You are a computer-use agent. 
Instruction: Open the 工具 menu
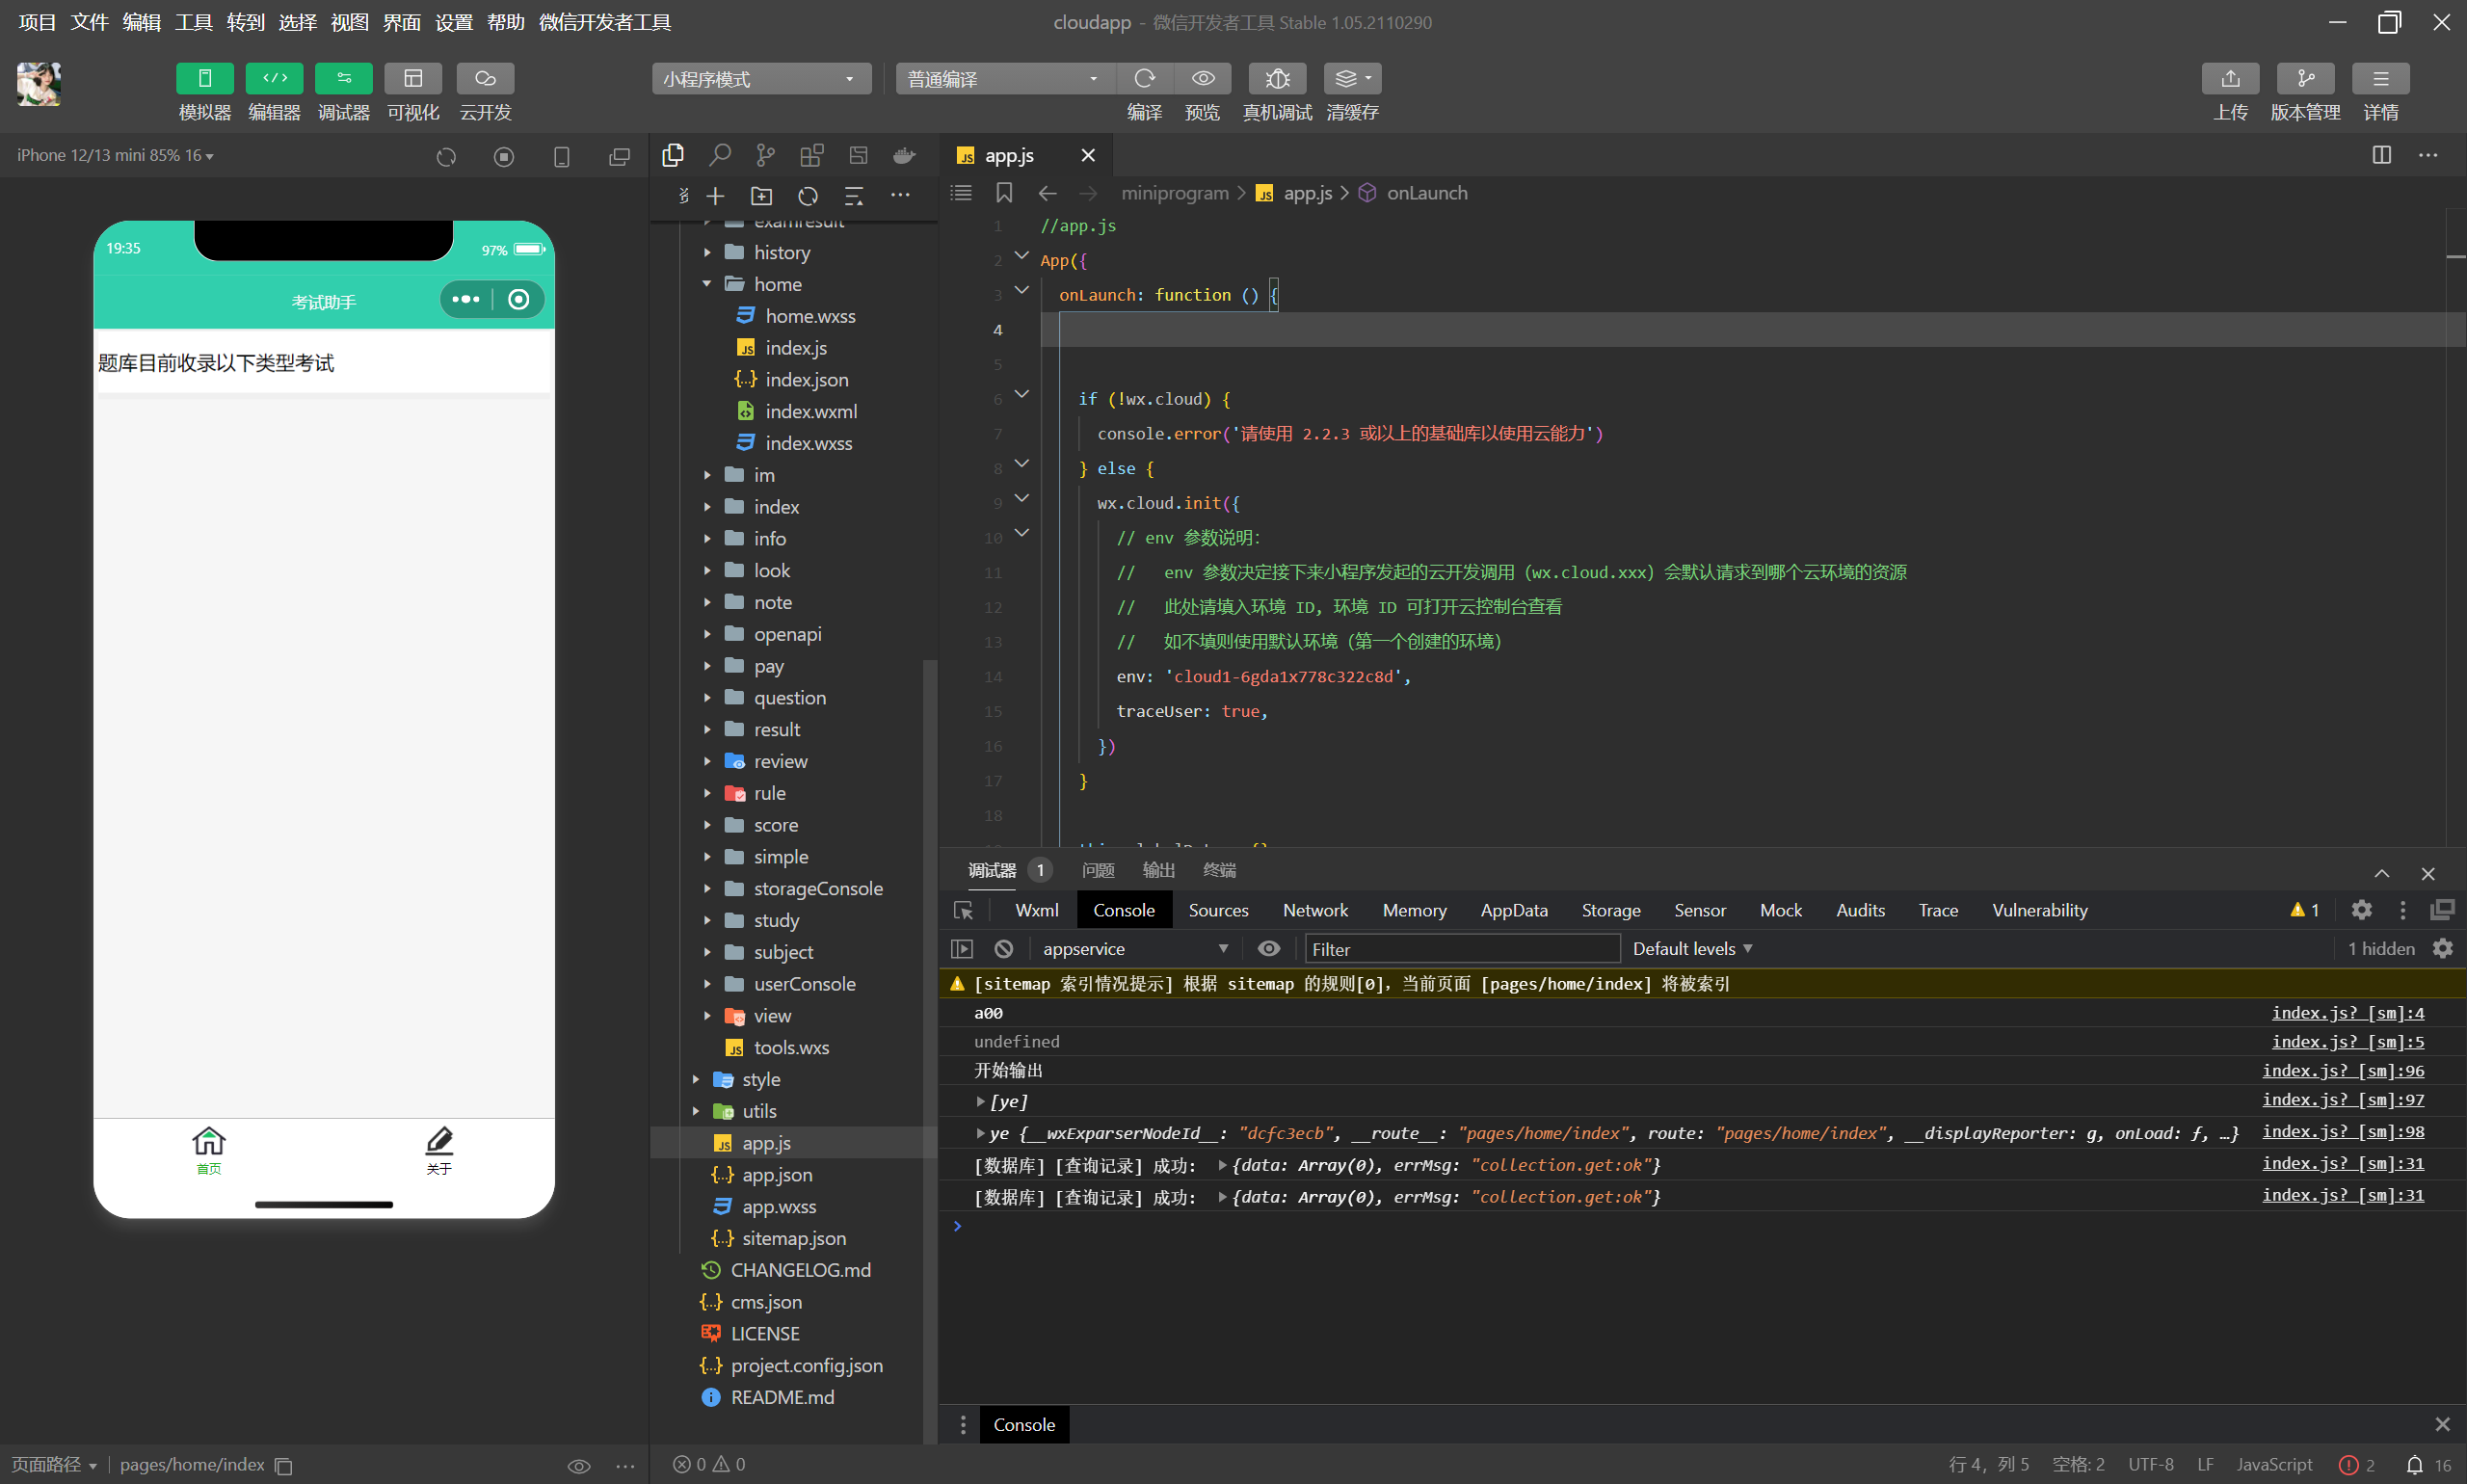tap(193, 22)
